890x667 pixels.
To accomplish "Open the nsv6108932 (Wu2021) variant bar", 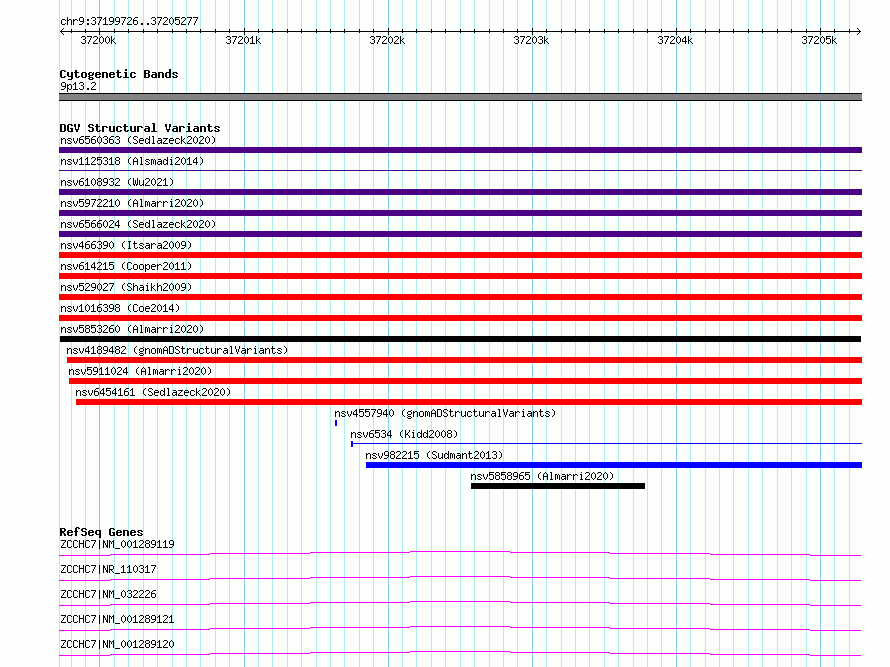I will (x=460, y=192).
